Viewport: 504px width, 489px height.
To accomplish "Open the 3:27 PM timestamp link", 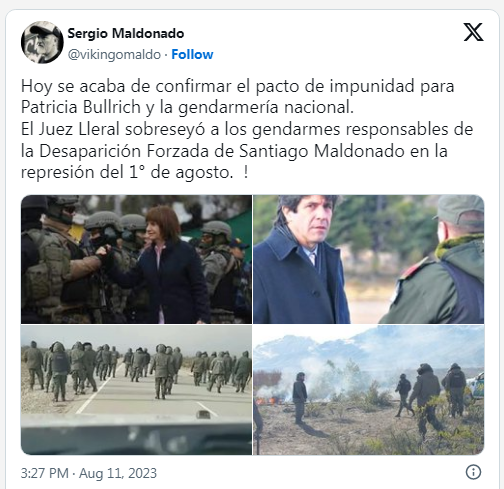I will (x=45, y=473).
